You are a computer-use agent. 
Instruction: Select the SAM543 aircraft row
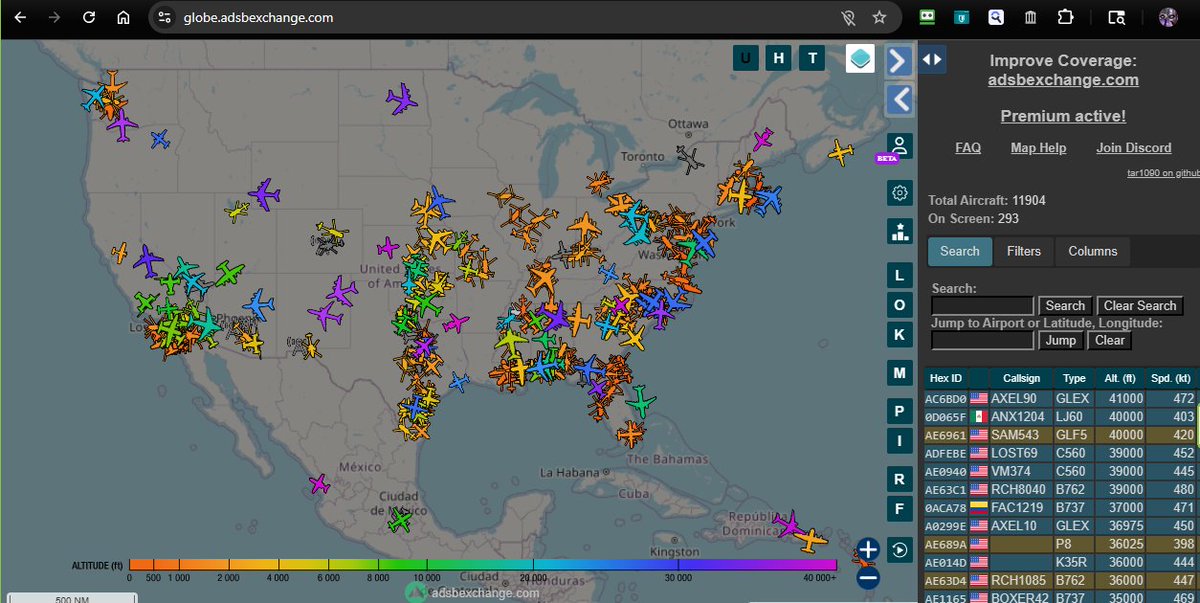coord(1061,435)
